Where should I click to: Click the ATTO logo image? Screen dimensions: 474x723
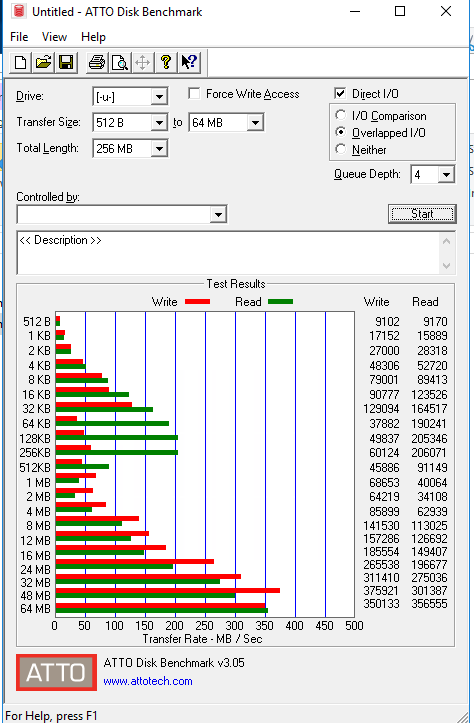[x=56, y=672]
